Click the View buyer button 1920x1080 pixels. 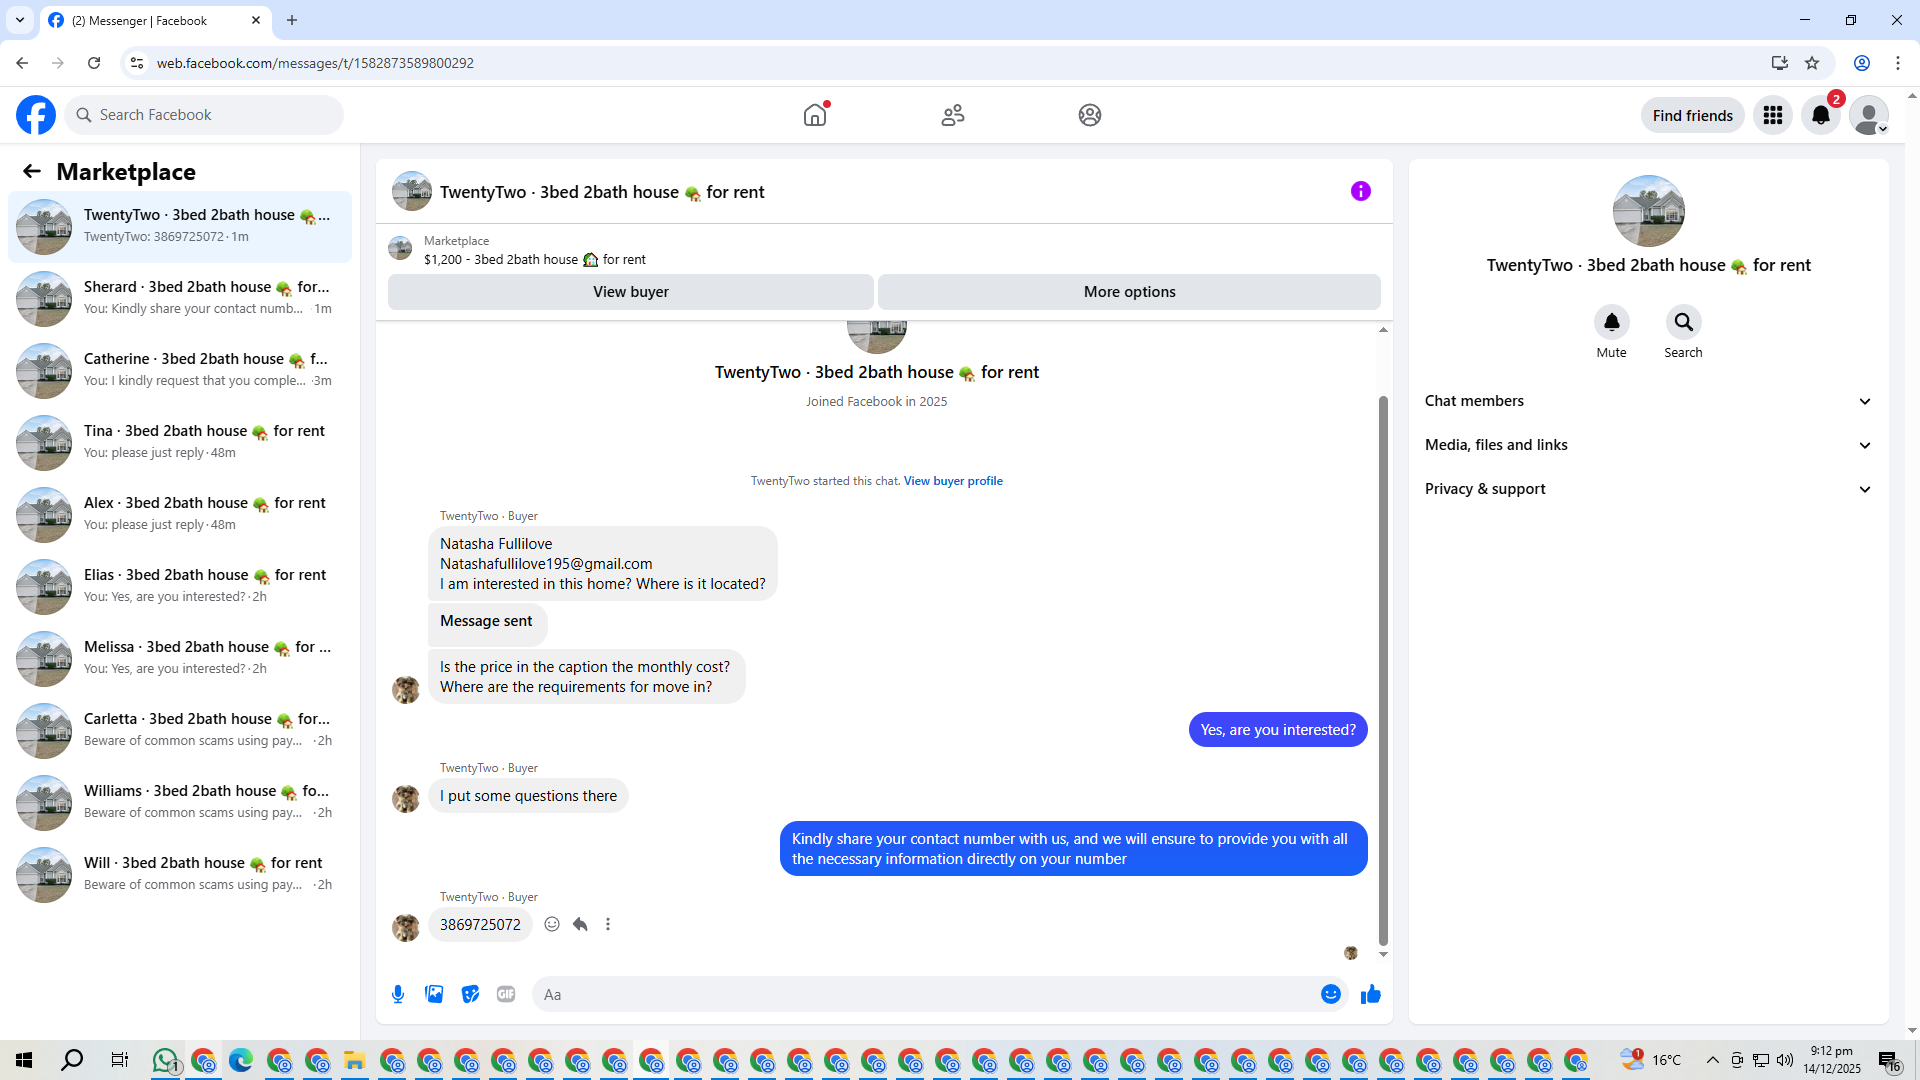pos(630,292)
